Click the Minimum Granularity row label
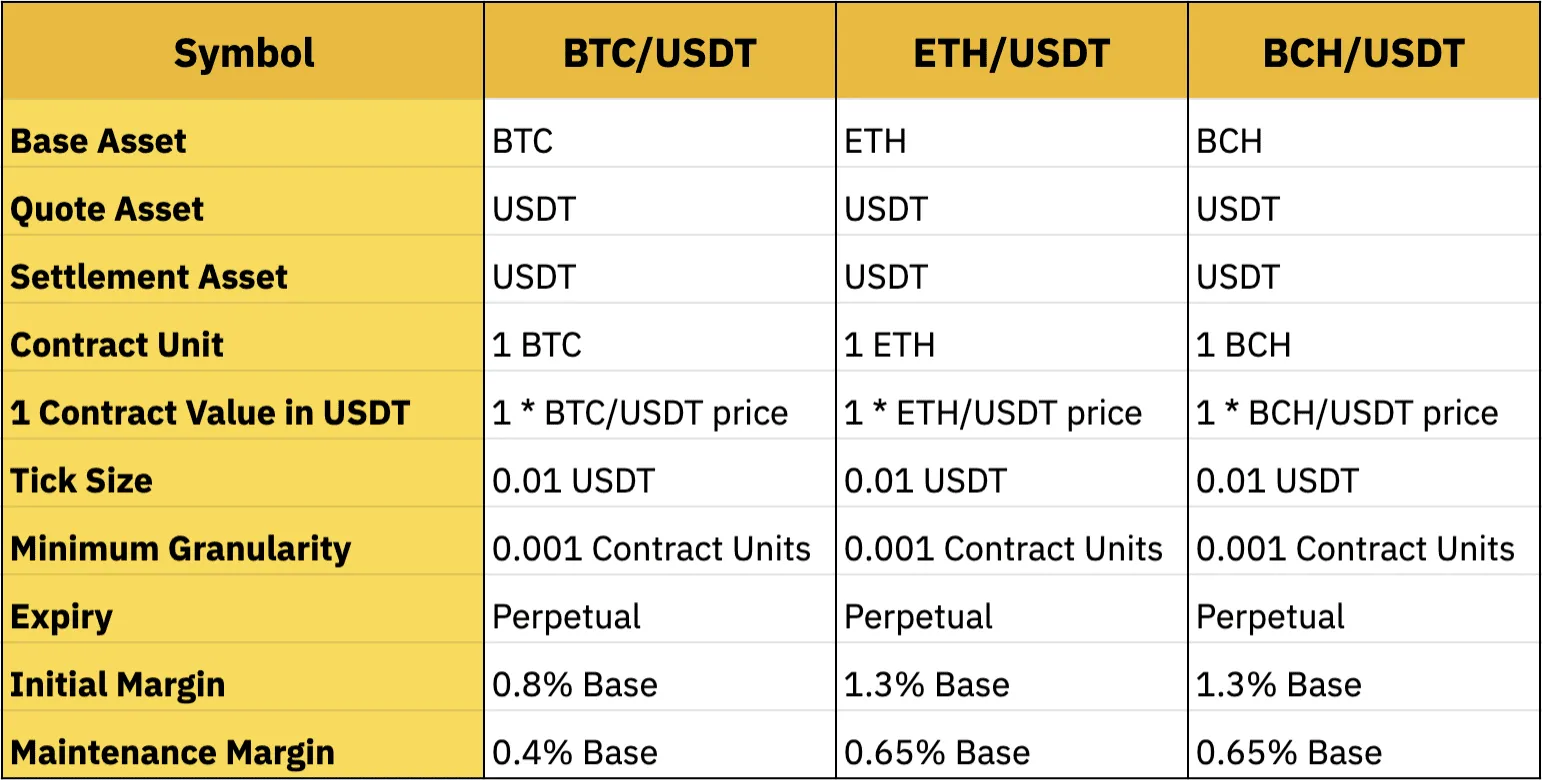 [x=181, y=549]
